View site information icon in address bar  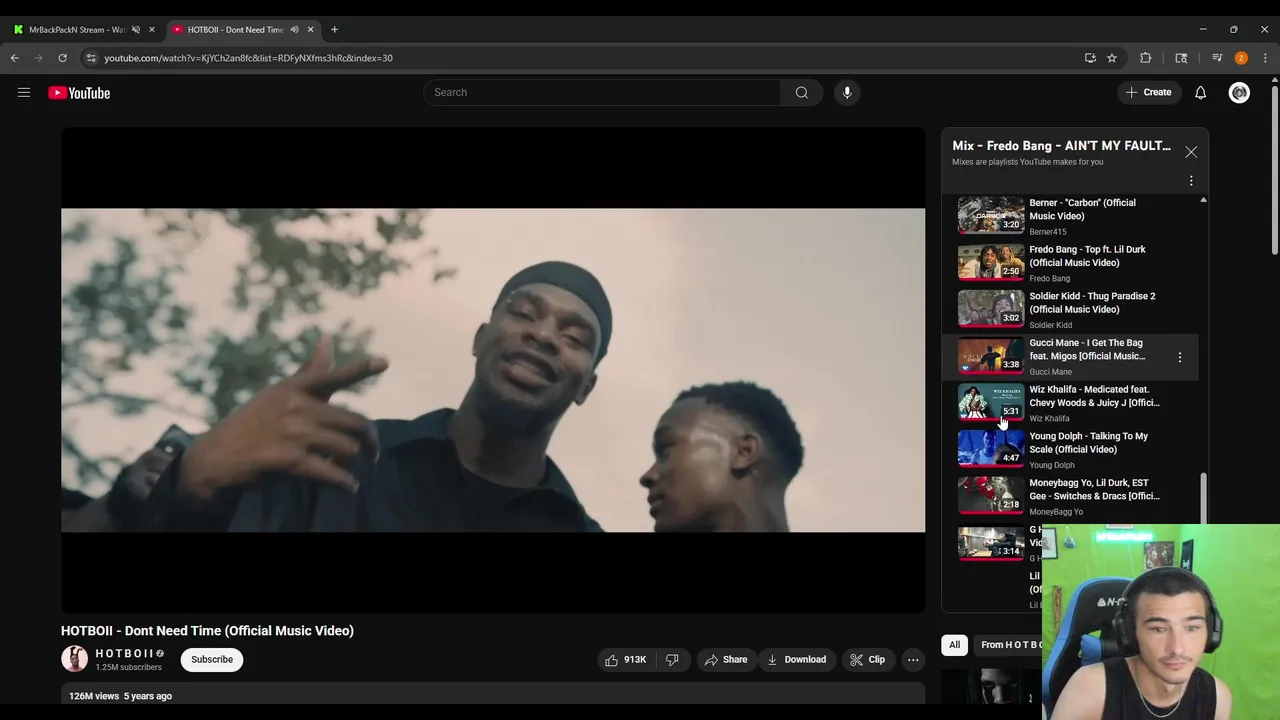91,58
